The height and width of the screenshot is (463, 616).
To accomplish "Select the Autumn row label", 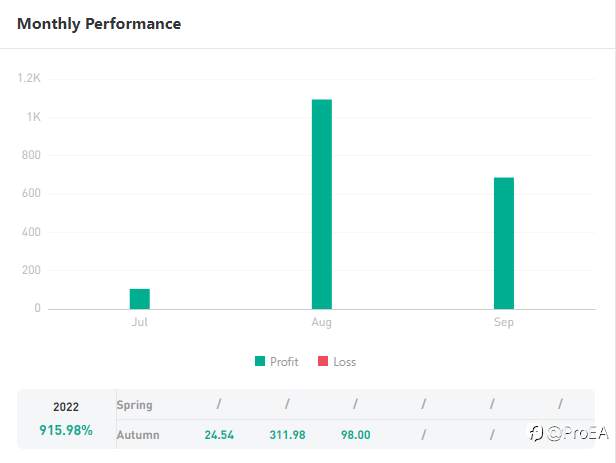I will point(138,435).
